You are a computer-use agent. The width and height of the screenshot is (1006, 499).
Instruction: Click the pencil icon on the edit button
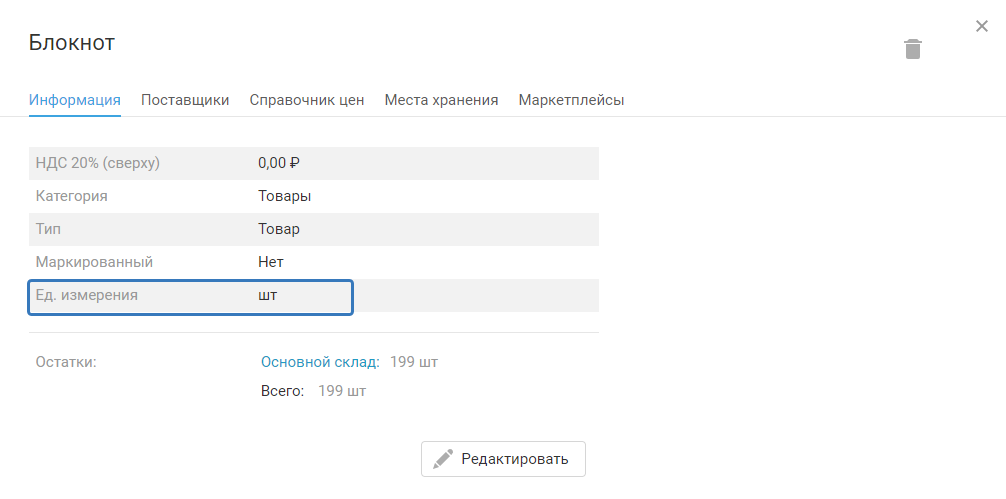[x=443, y=459]
